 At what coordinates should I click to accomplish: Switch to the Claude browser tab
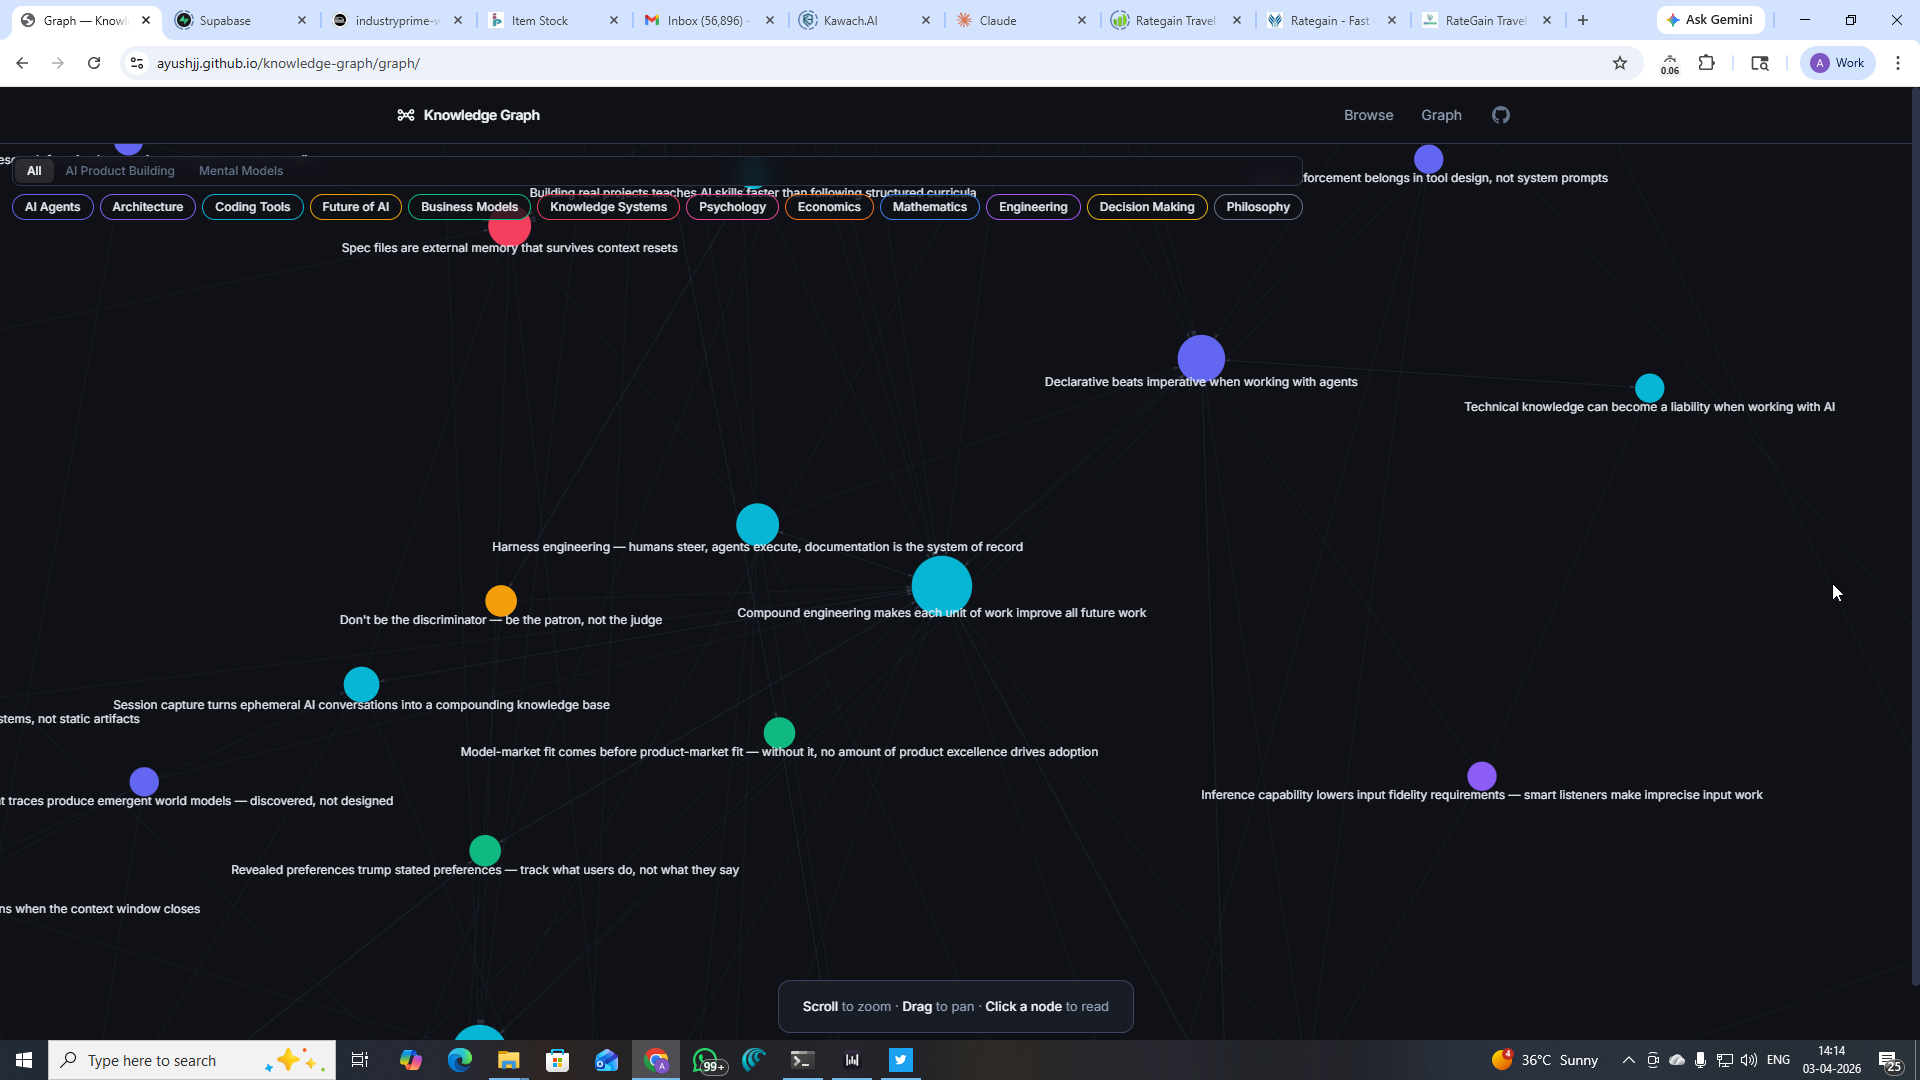click(1000, 20)
